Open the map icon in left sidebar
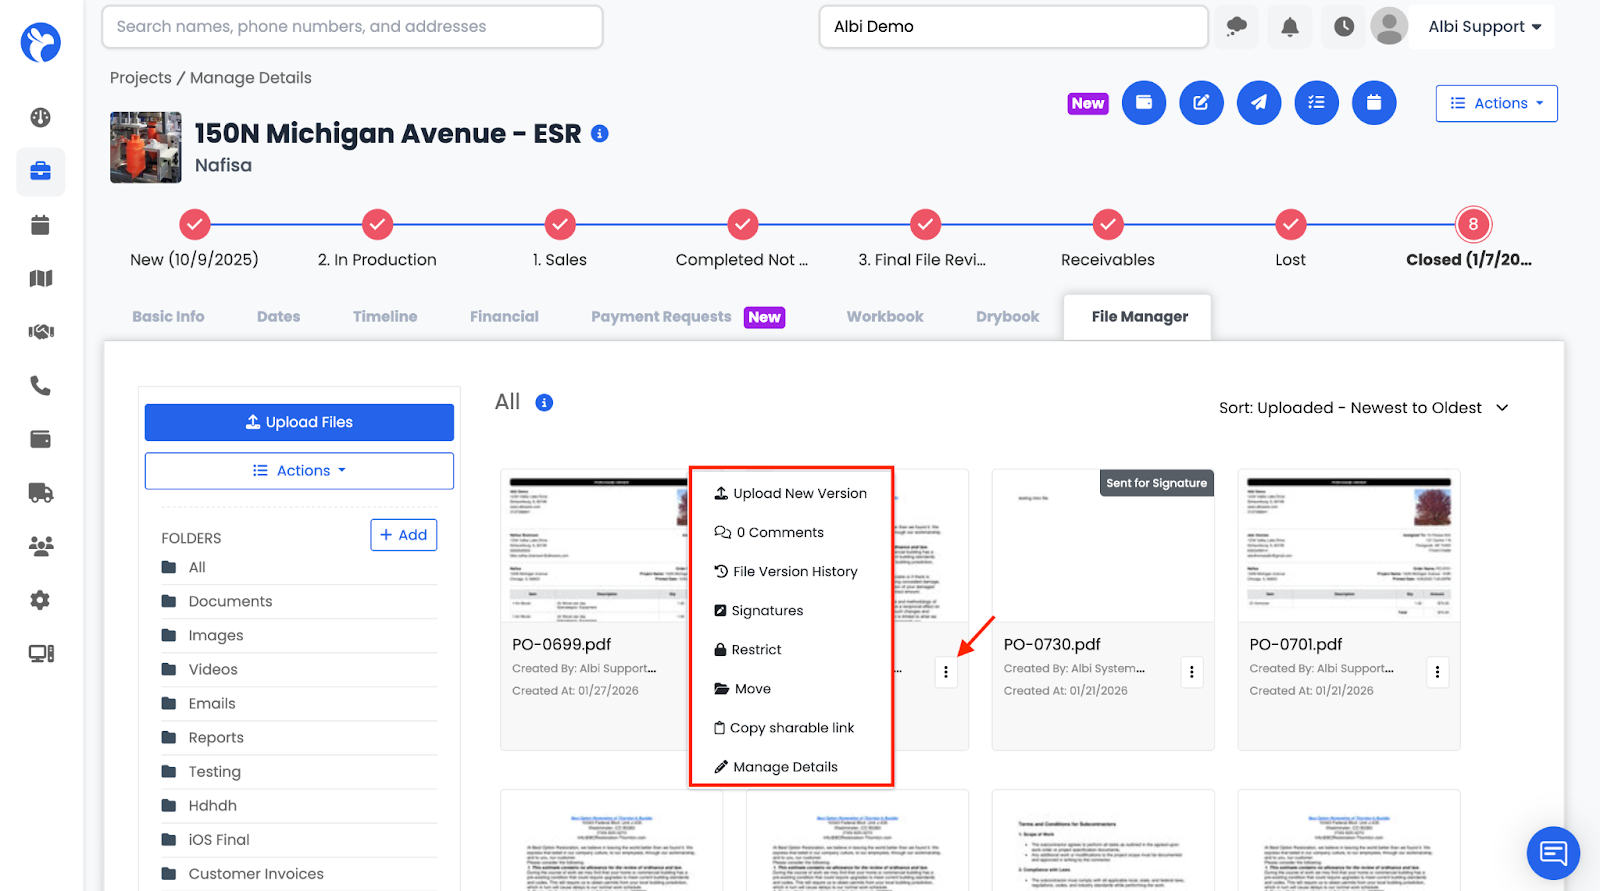1600x891 pixels. 40,279
